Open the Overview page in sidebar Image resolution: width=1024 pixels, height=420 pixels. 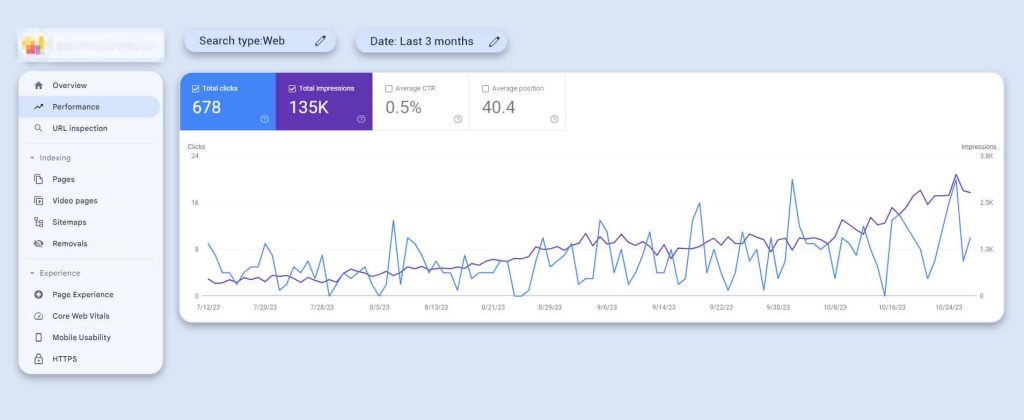coord(69,85)
